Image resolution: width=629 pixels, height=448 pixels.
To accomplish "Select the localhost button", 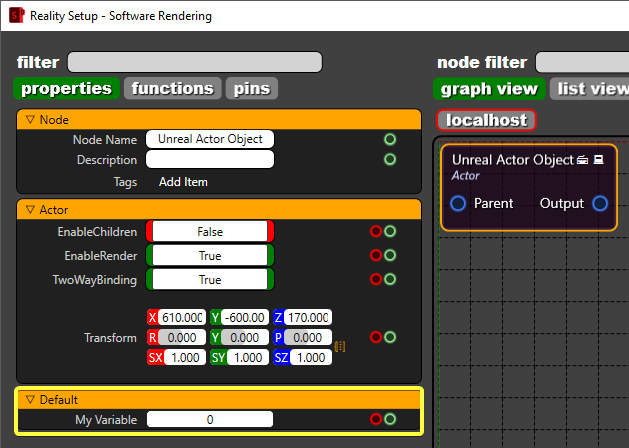I will coord(487,120).
